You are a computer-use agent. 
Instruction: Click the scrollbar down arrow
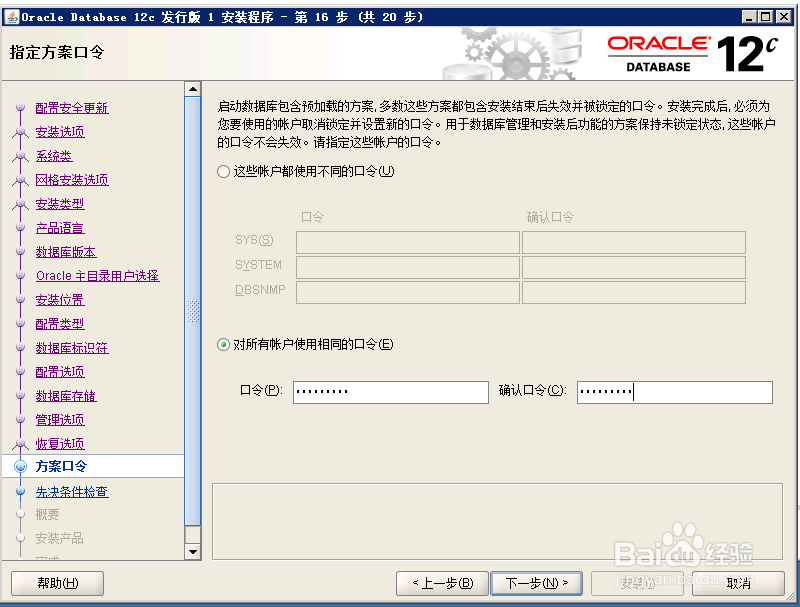point(193,551)
